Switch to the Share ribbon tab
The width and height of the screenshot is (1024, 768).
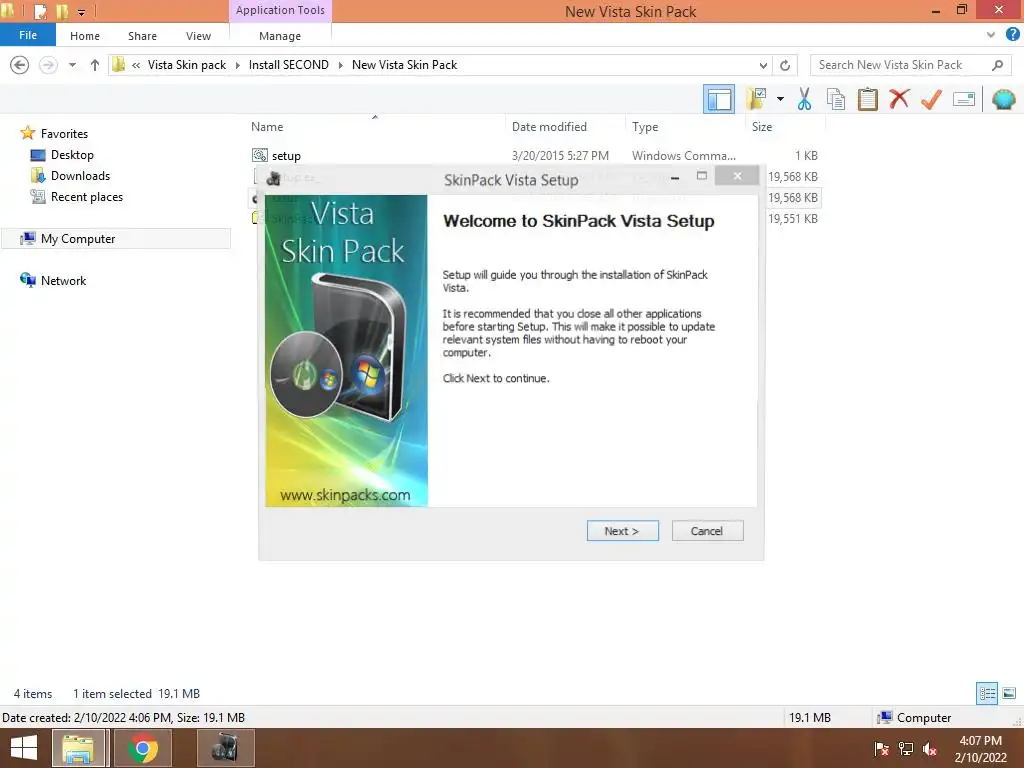click(142, 36)
